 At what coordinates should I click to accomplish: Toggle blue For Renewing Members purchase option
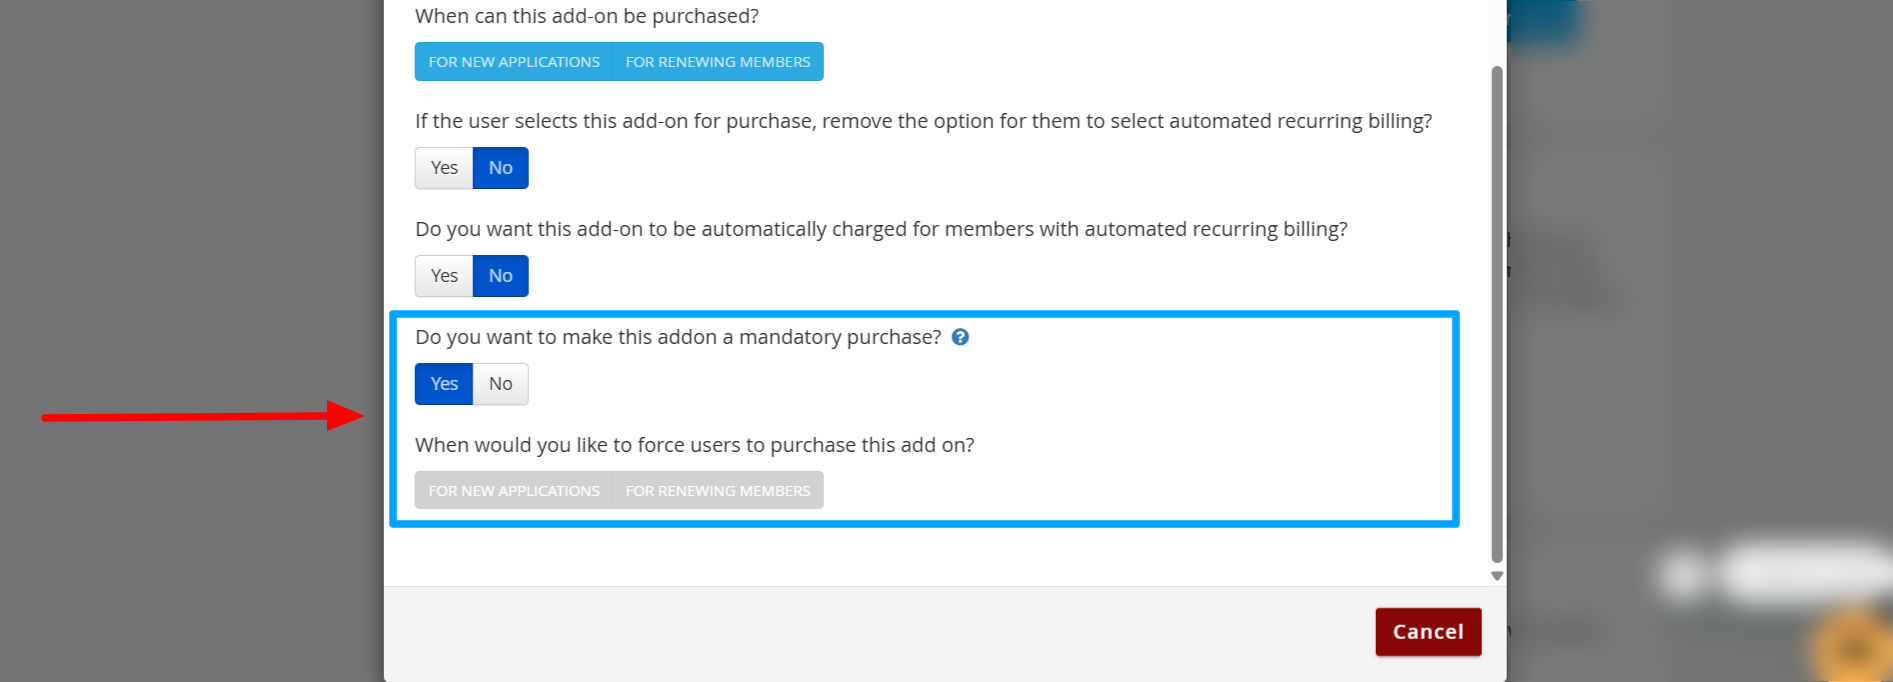pyautogui.click(x=718, y=62)
